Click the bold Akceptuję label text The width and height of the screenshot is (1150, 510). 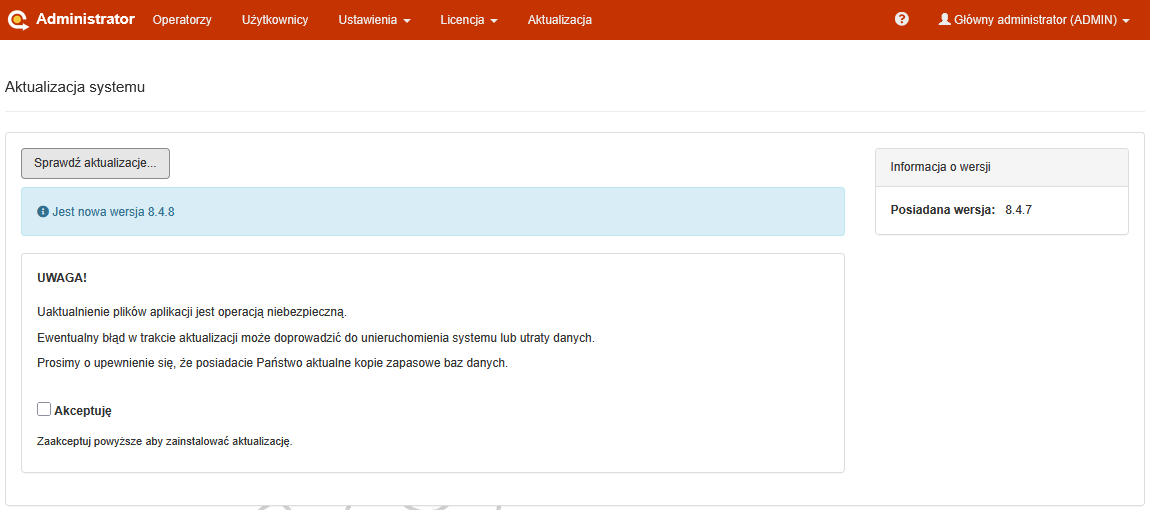pyautogui.click(x=83, y=410)
